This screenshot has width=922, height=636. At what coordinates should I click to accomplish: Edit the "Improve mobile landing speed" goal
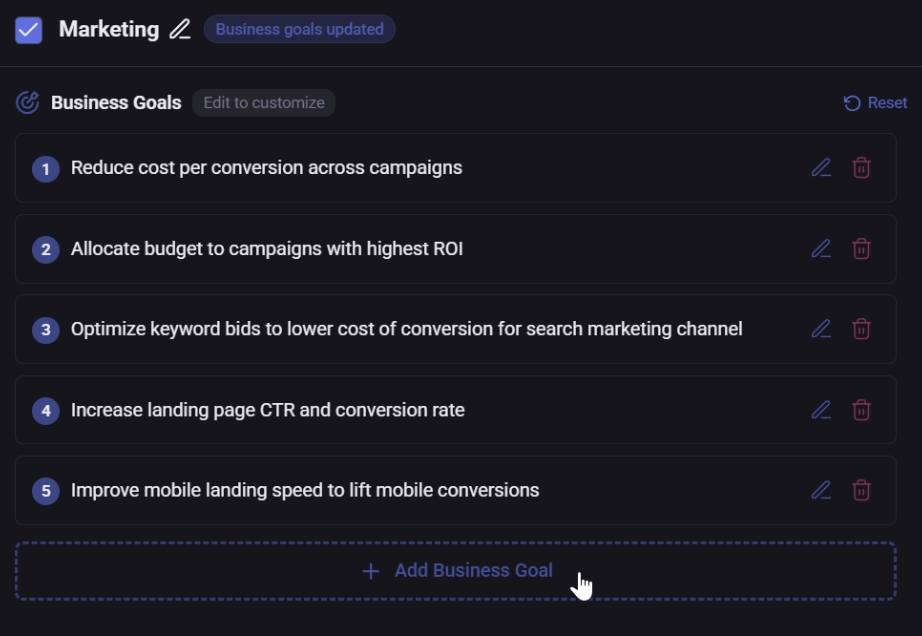[821, 490]
